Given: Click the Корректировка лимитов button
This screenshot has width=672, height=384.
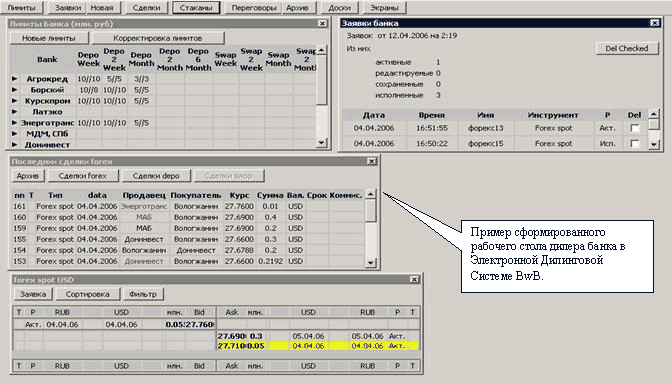Looking at the screenshot, I should (x=158, y=38).
